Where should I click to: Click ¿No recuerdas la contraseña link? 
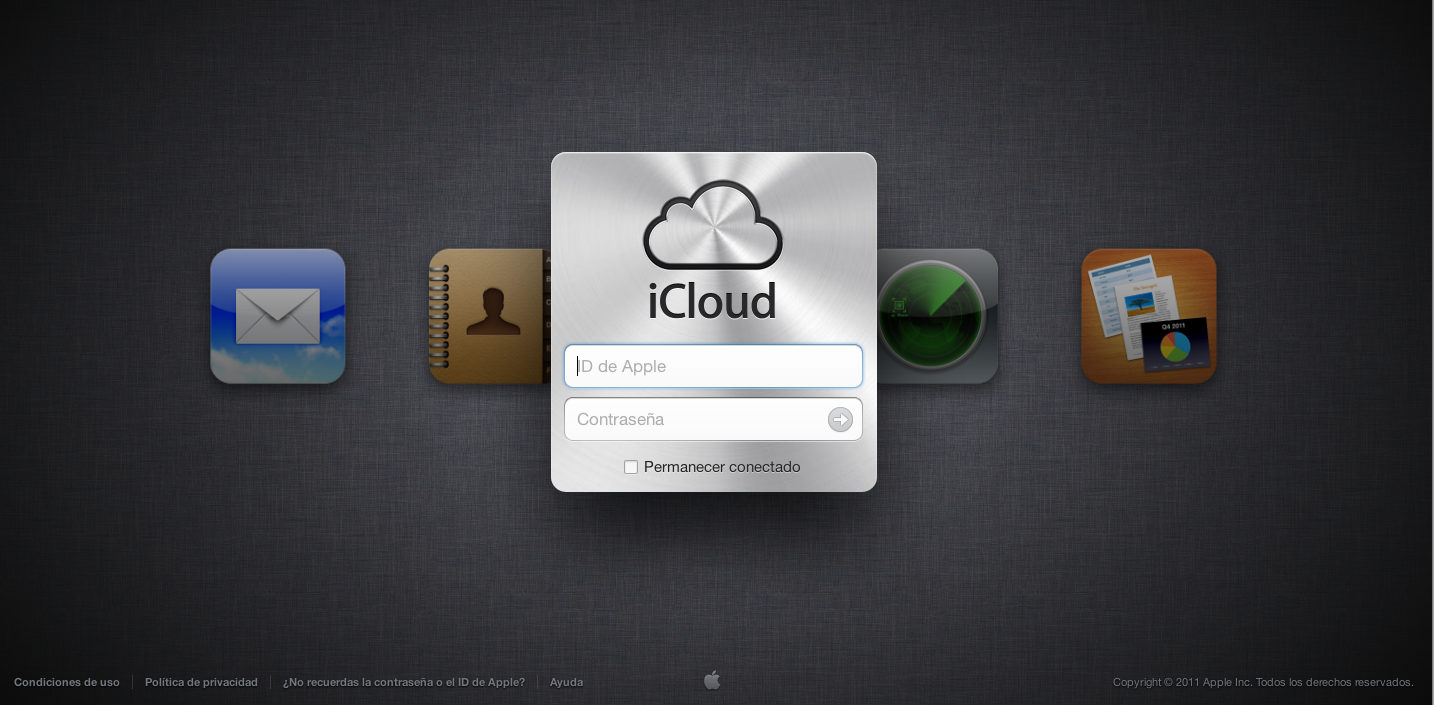click(x=404, y=682)
